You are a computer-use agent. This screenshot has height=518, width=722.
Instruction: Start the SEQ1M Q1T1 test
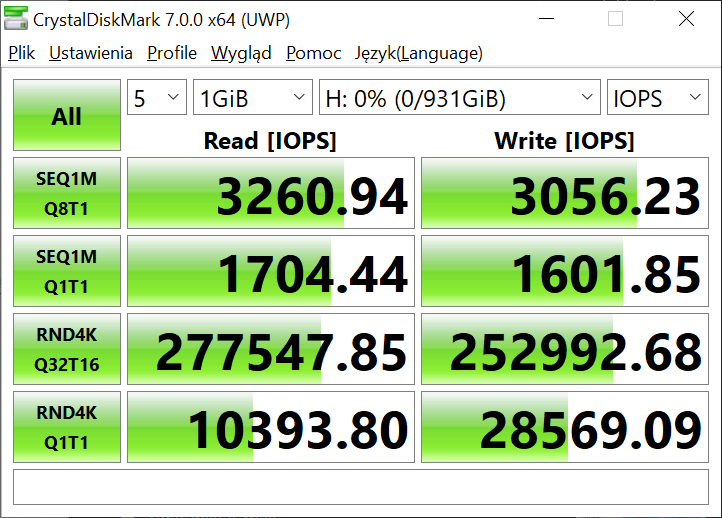click(x=66, y=271)
